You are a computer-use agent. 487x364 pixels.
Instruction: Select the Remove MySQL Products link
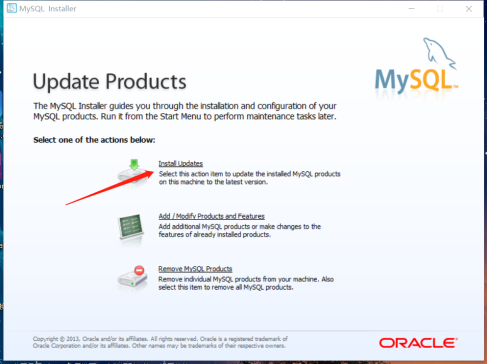click(x=195, y=269)
